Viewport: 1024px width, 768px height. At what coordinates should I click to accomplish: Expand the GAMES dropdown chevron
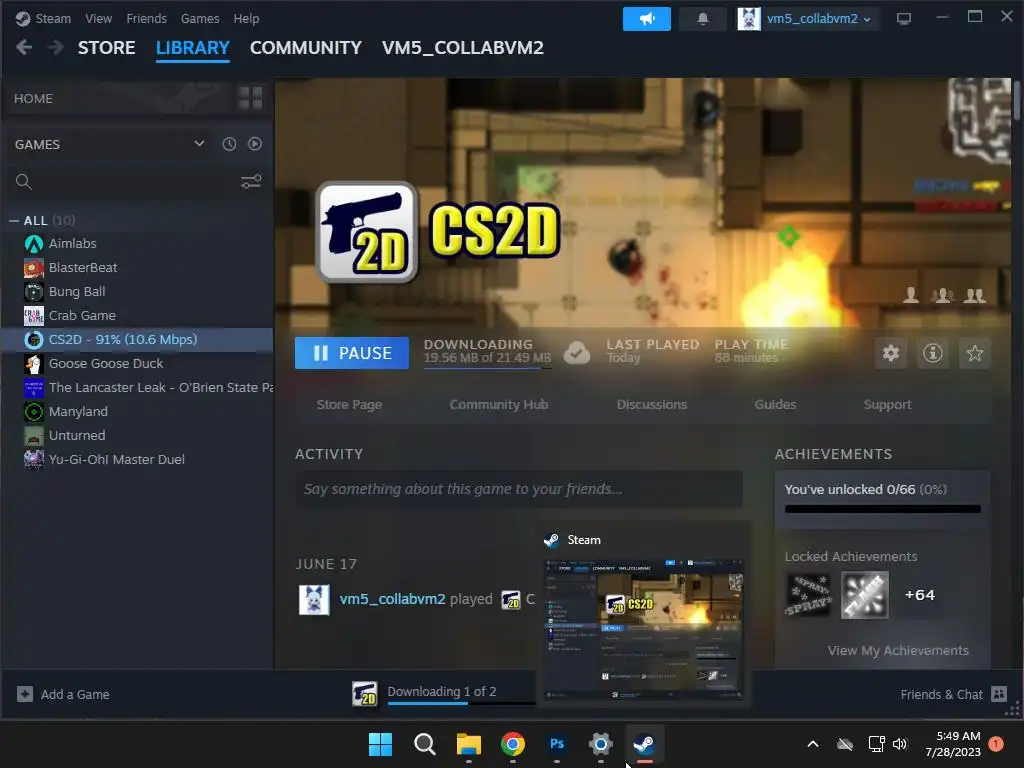click(x=199, y=144)
